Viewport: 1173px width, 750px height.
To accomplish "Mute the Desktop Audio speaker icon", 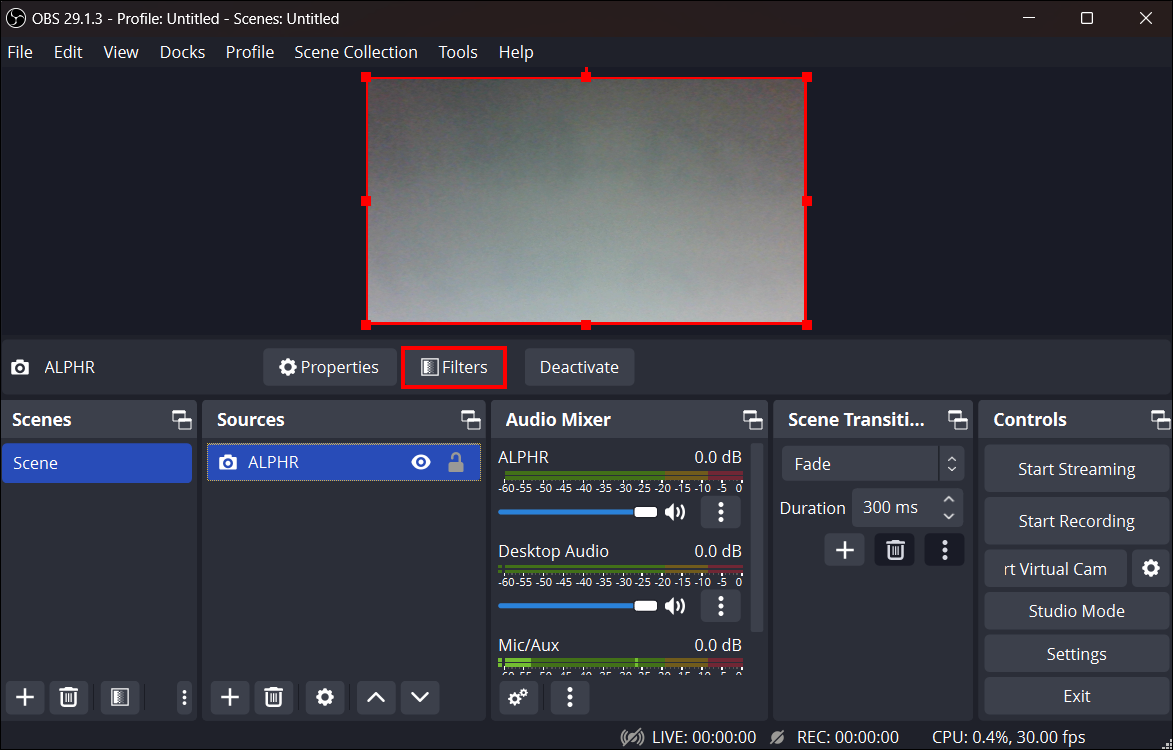I will pos(676,605).
